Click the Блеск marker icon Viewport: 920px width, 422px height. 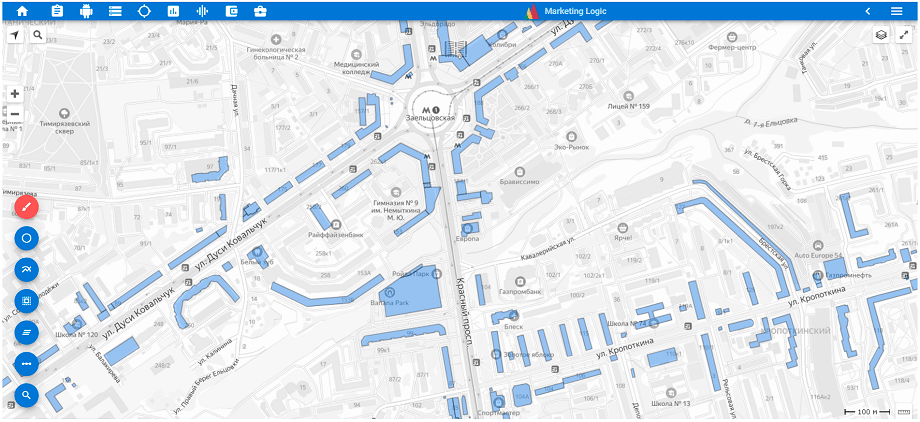[x=513, y=316]
